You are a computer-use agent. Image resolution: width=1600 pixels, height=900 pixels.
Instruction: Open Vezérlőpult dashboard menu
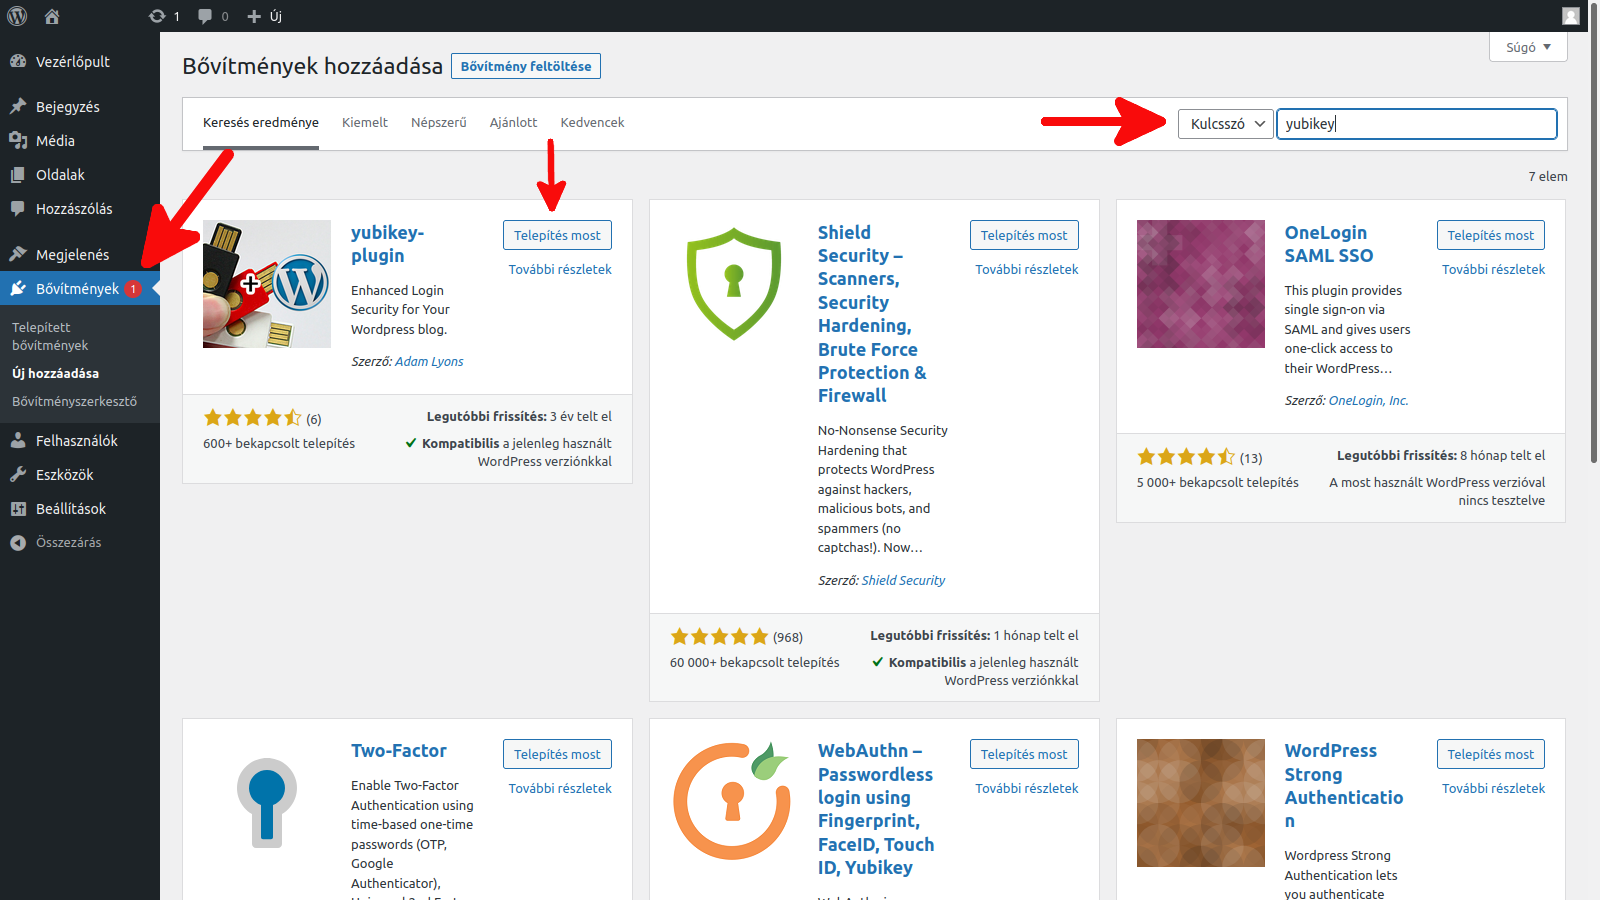coord(72,62)
